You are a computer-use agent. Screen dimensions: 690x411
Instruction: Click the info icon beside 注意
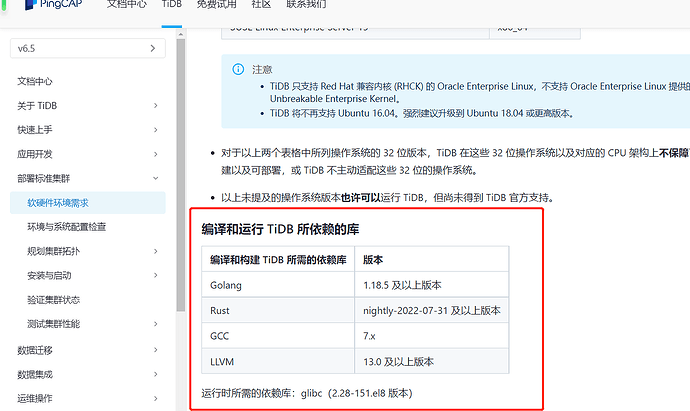[238, 69]
